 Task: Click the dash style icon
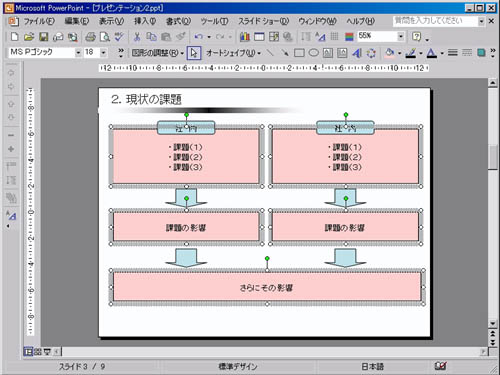coord(467,53)
